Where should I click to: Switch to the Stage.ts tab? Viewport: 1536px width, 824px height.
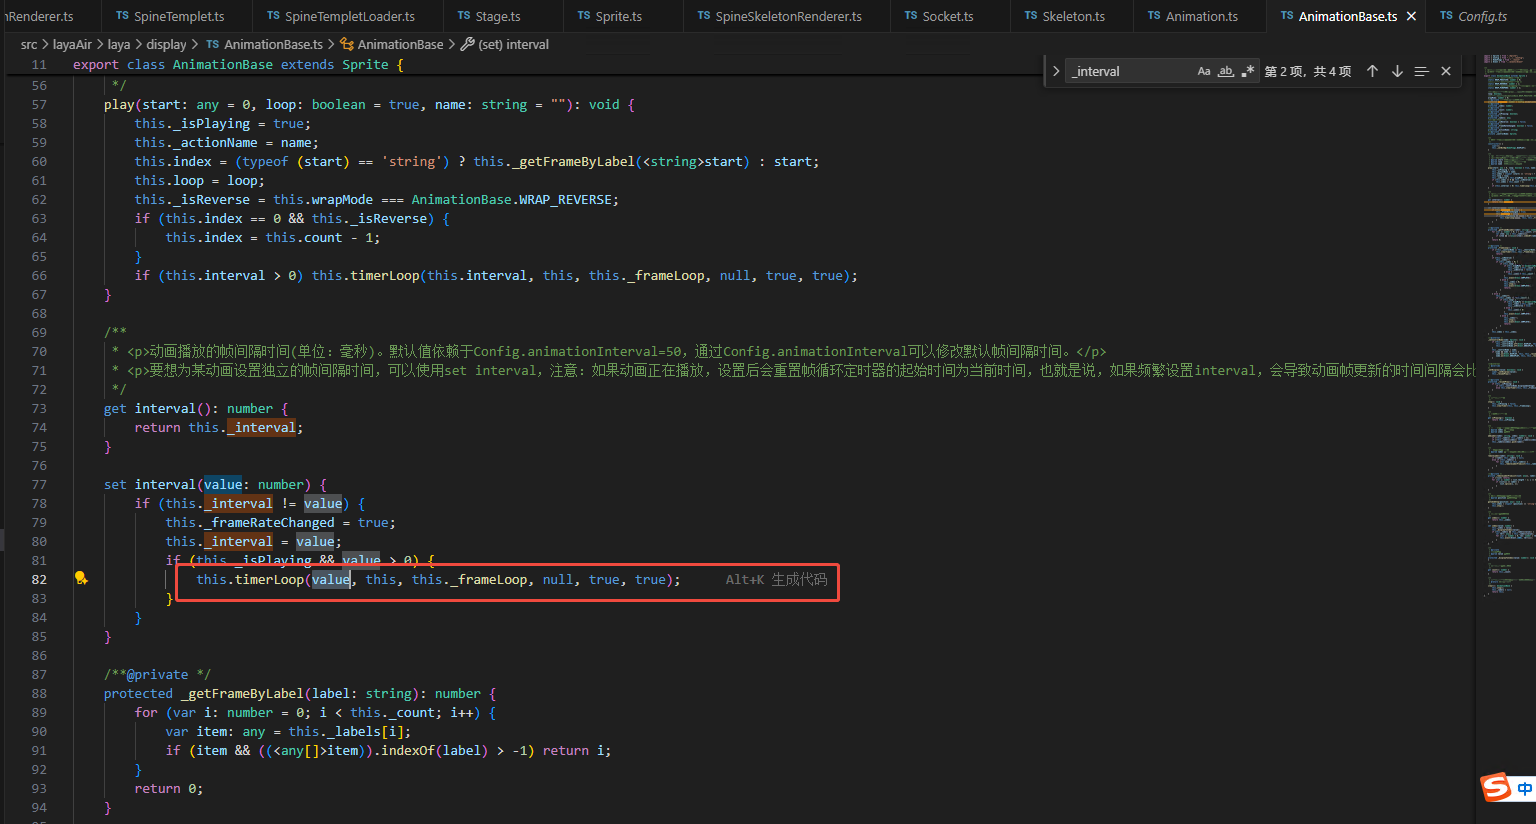tap(497, 16)
